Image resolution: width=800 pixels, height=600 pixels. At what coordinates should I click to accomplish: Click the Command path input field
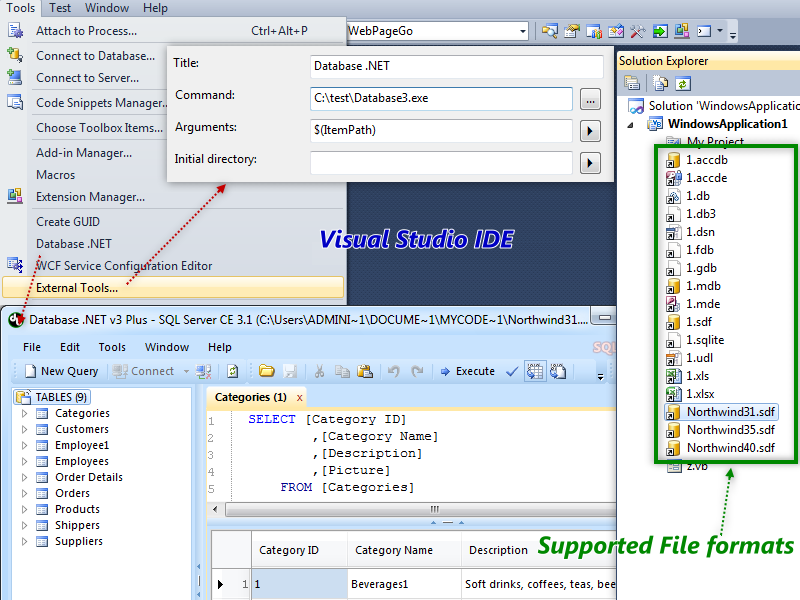click(x=441, y=98)
